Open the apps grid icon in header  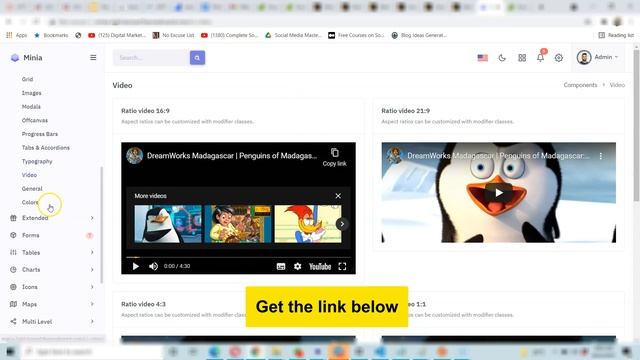point(522,58)
